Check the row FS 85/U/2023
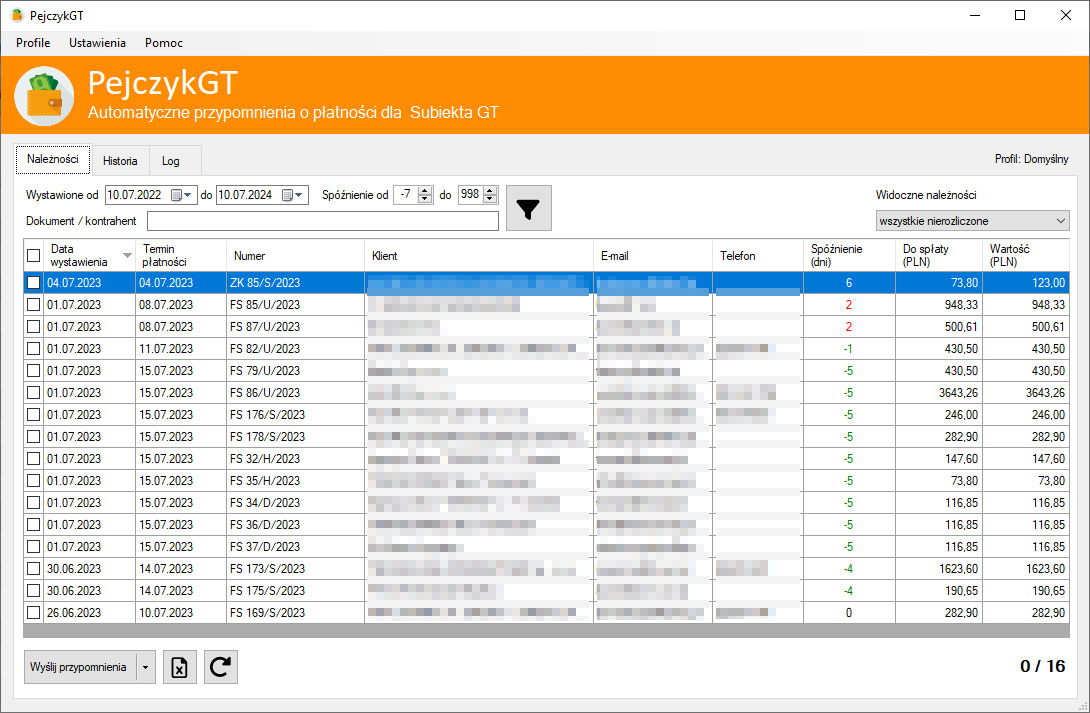This screenshot has width=1090, height=713. pyautogui.click(x=33, y=304)
